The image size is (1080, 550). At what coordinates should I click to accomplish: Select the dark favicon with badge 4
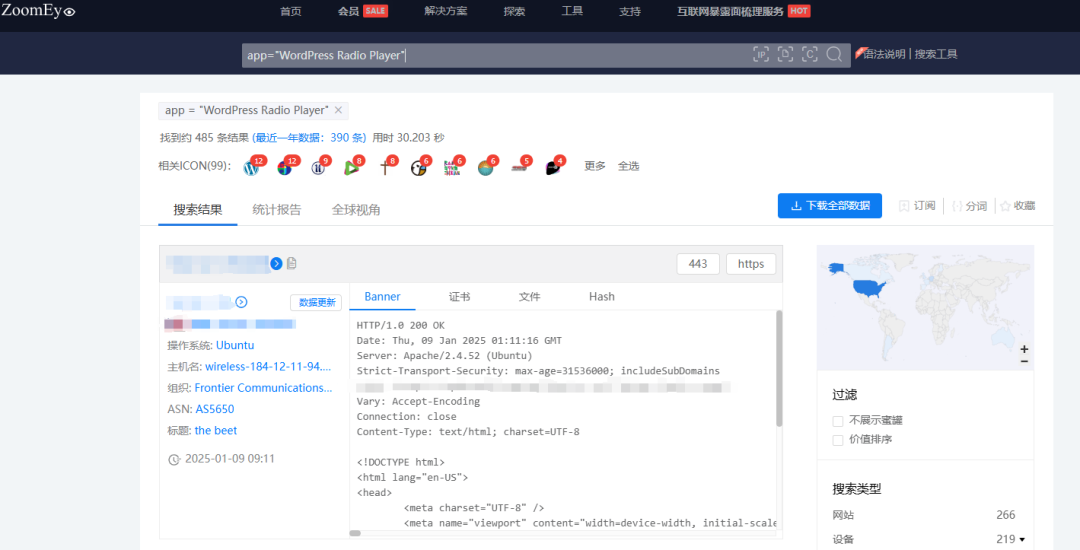click(554, 167)
